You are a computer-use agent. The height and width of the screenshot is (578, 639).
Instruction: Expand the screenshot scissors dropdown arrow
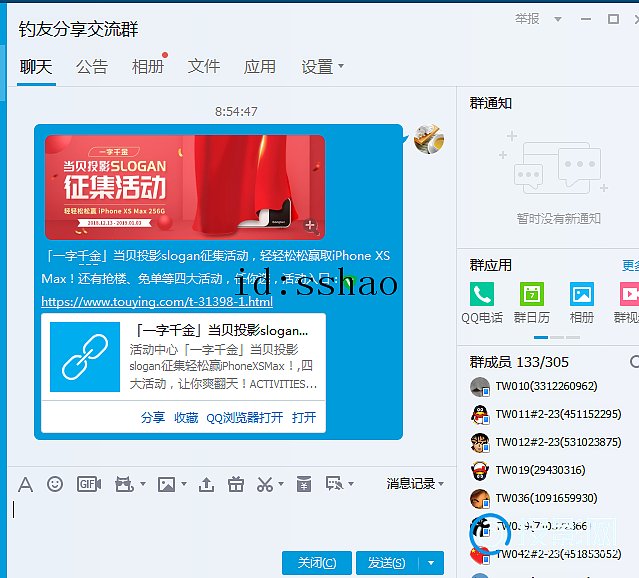281,484
